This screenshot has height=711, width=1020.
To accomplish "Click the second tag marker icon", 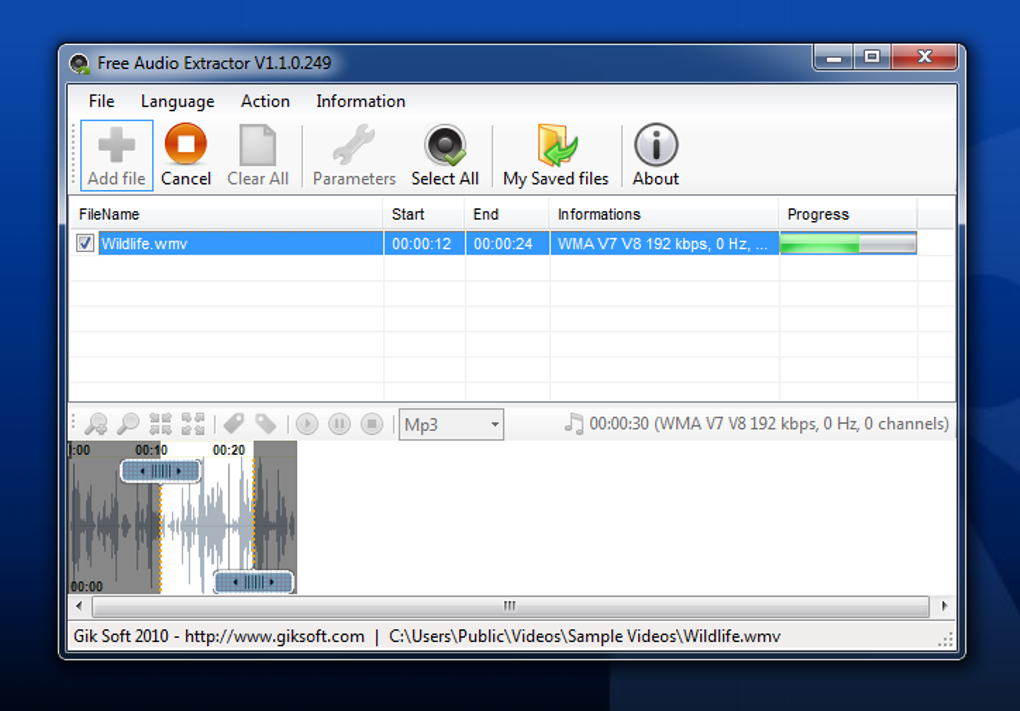I will (265, 424).
